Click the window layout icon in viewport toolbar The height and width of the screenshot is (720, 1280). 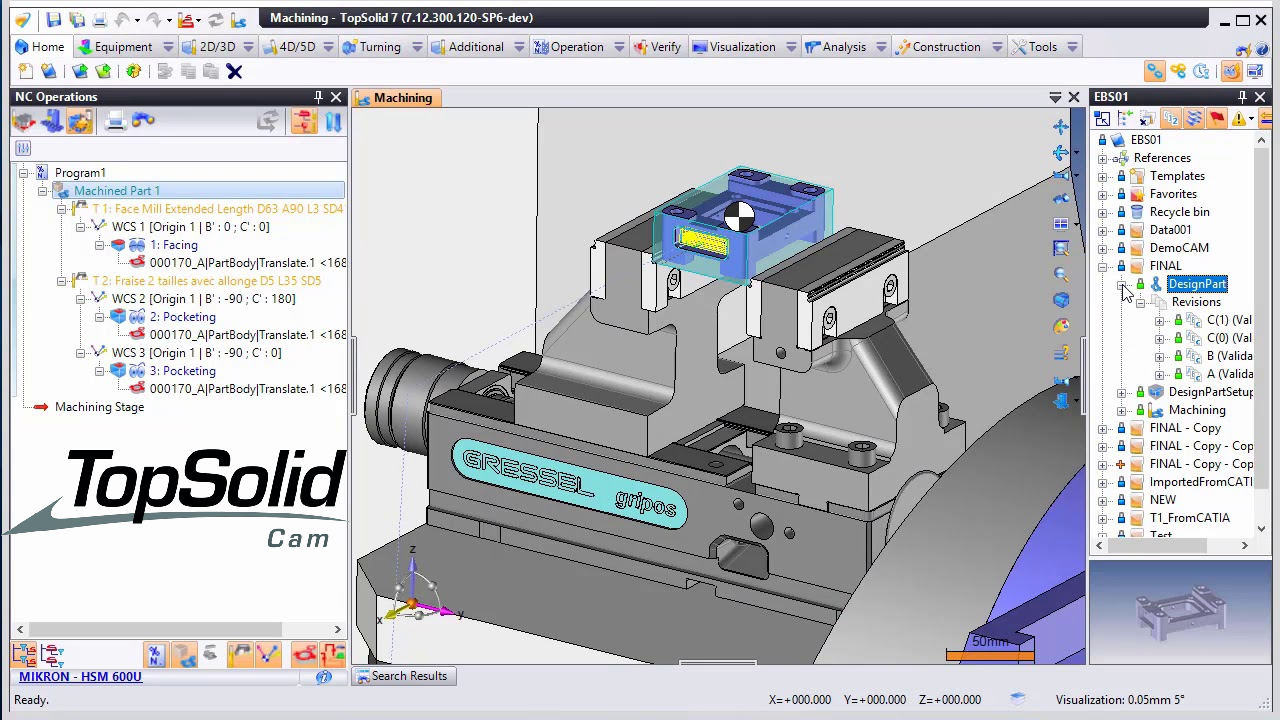tap(1061, 223)
